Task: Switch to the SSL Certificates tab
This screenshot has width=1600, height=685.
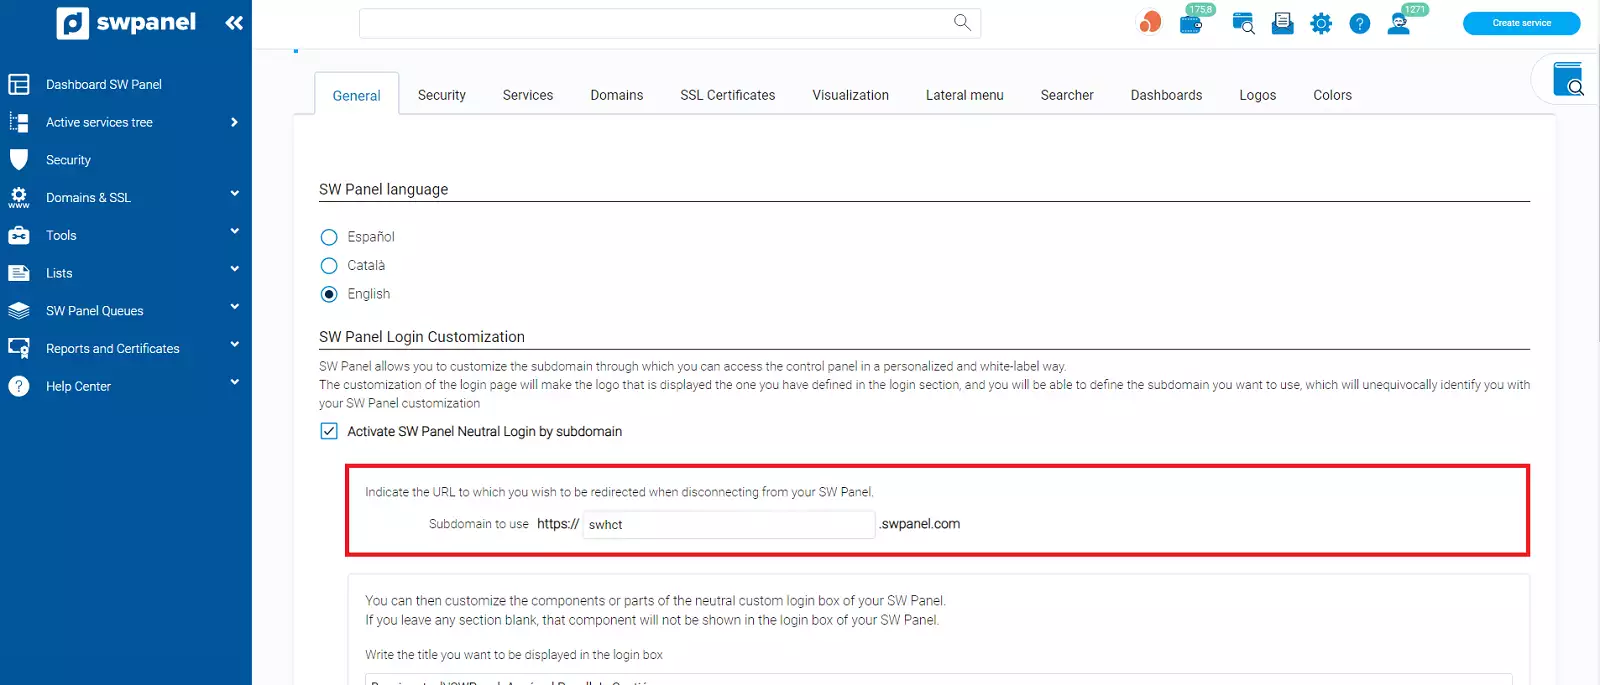Action: coord(727,95)
